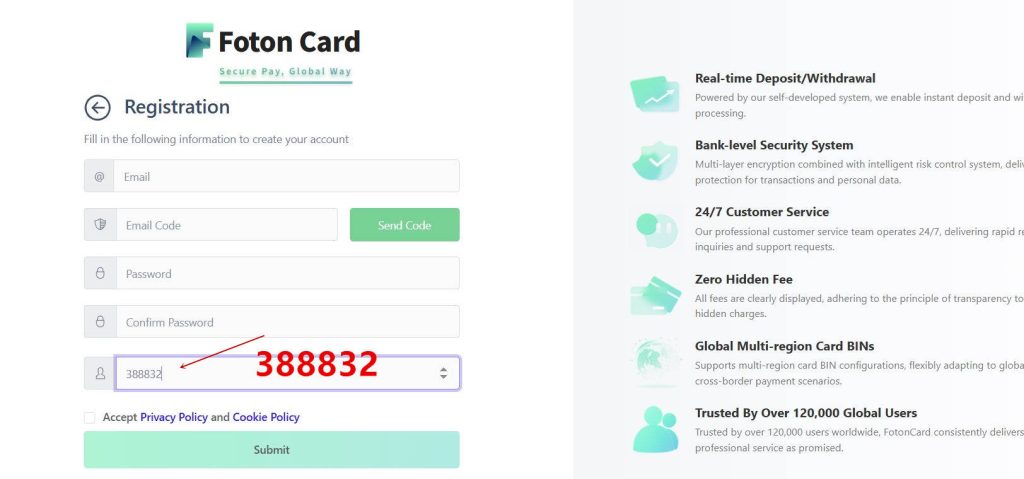Open the Cookie Policy link
Screen dimensions: 1024x479
tap(266, 417)
